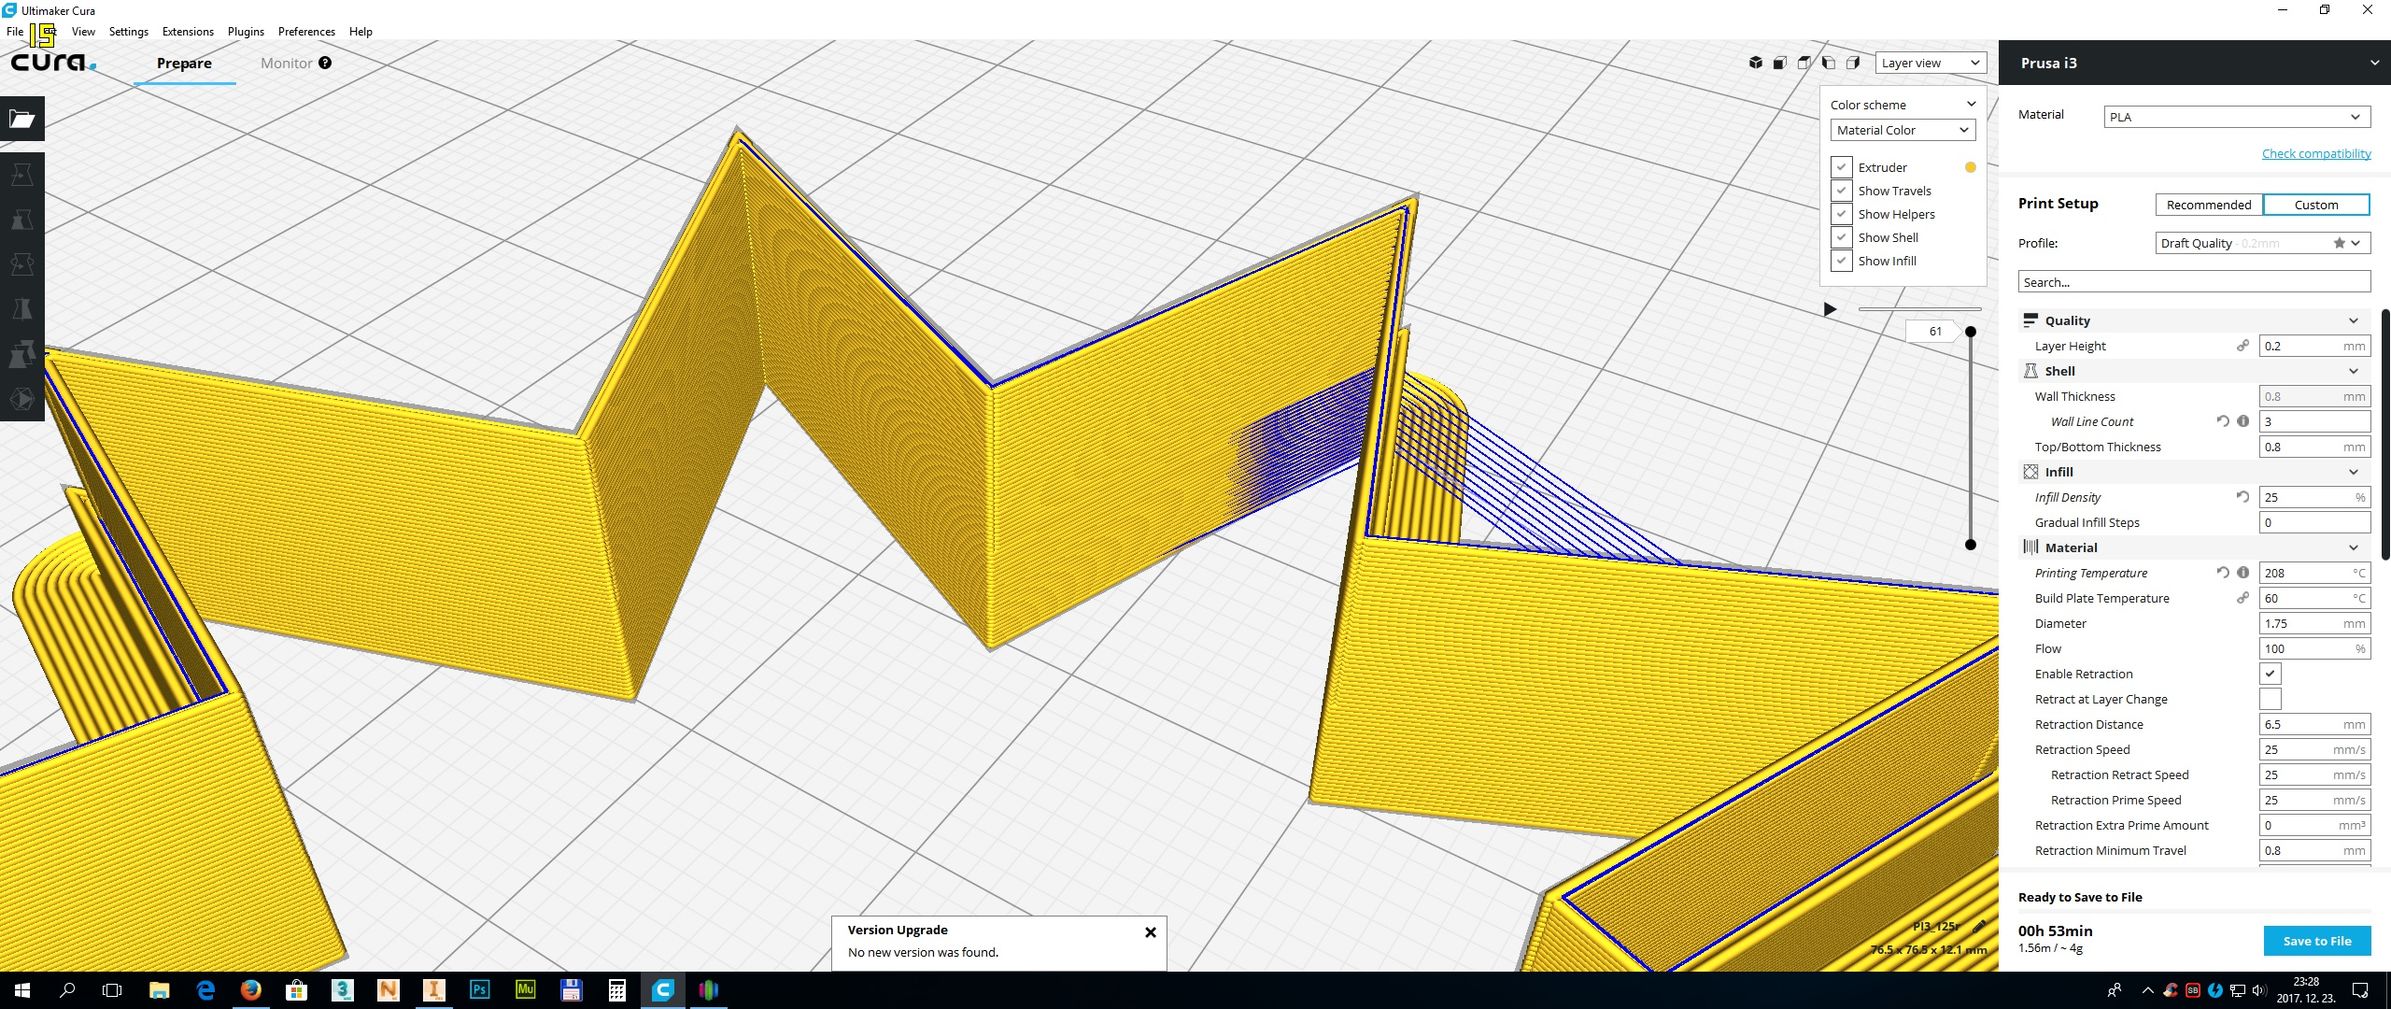Switch to right camera view icon
Screen dimensions: 2391x1009
pos(1852,63)
